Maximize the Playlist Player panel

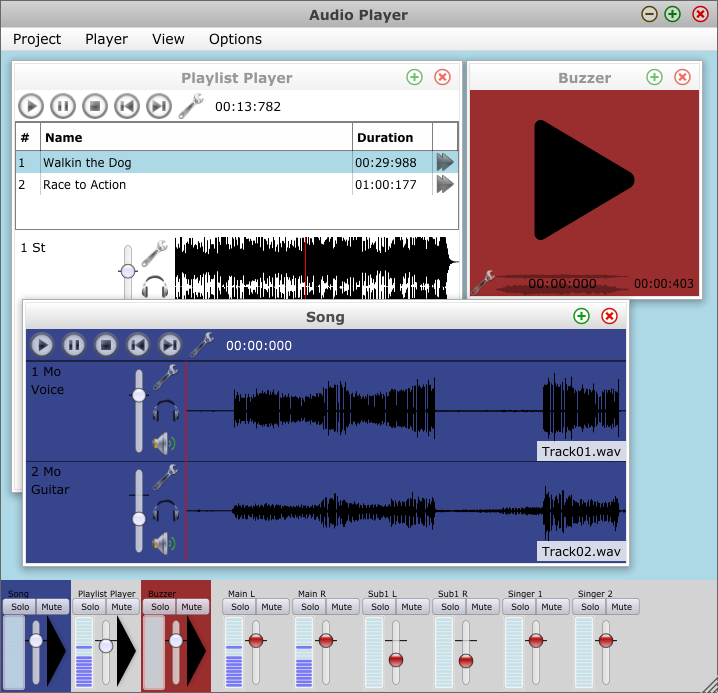tap(414, 77)
